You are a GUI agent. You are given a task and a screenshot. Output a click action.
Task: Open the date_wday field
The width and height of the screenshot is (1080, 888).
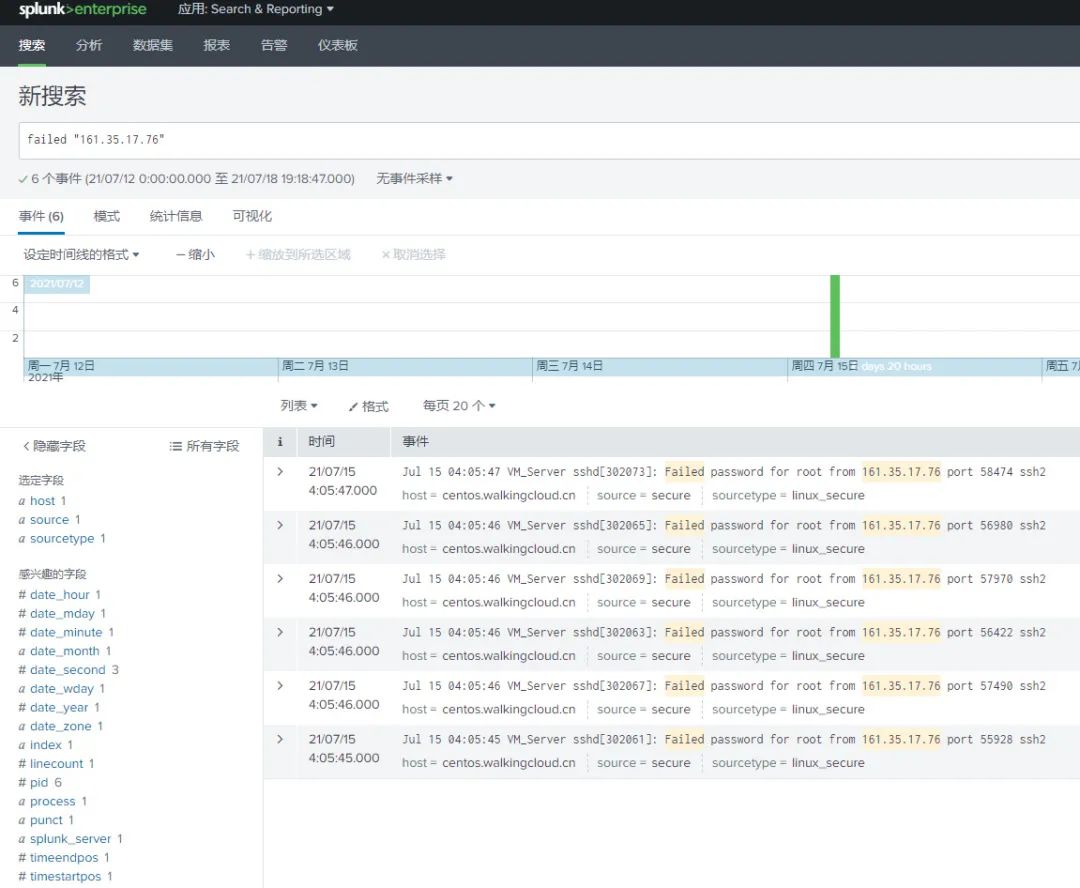[x=61, y=689]
